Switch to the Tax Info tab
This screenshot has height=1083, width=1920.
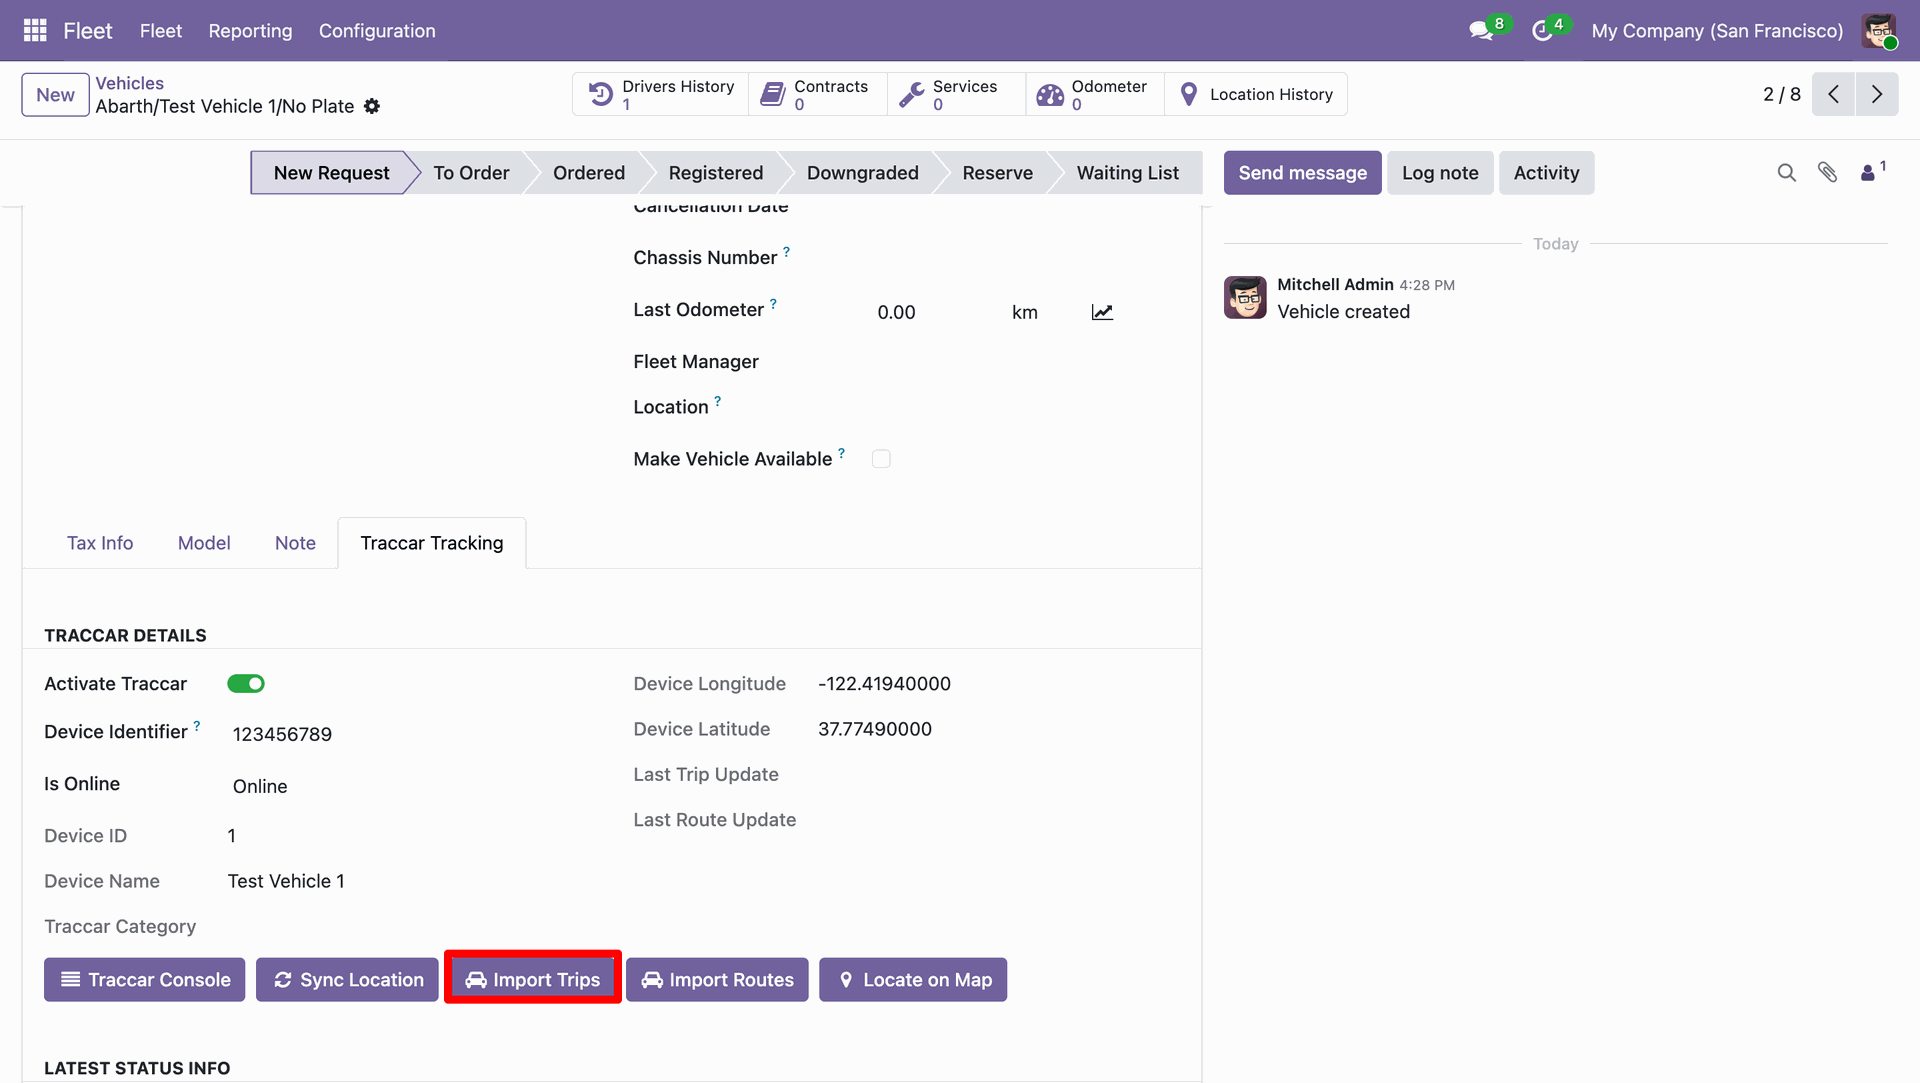[x=100, y=543]
